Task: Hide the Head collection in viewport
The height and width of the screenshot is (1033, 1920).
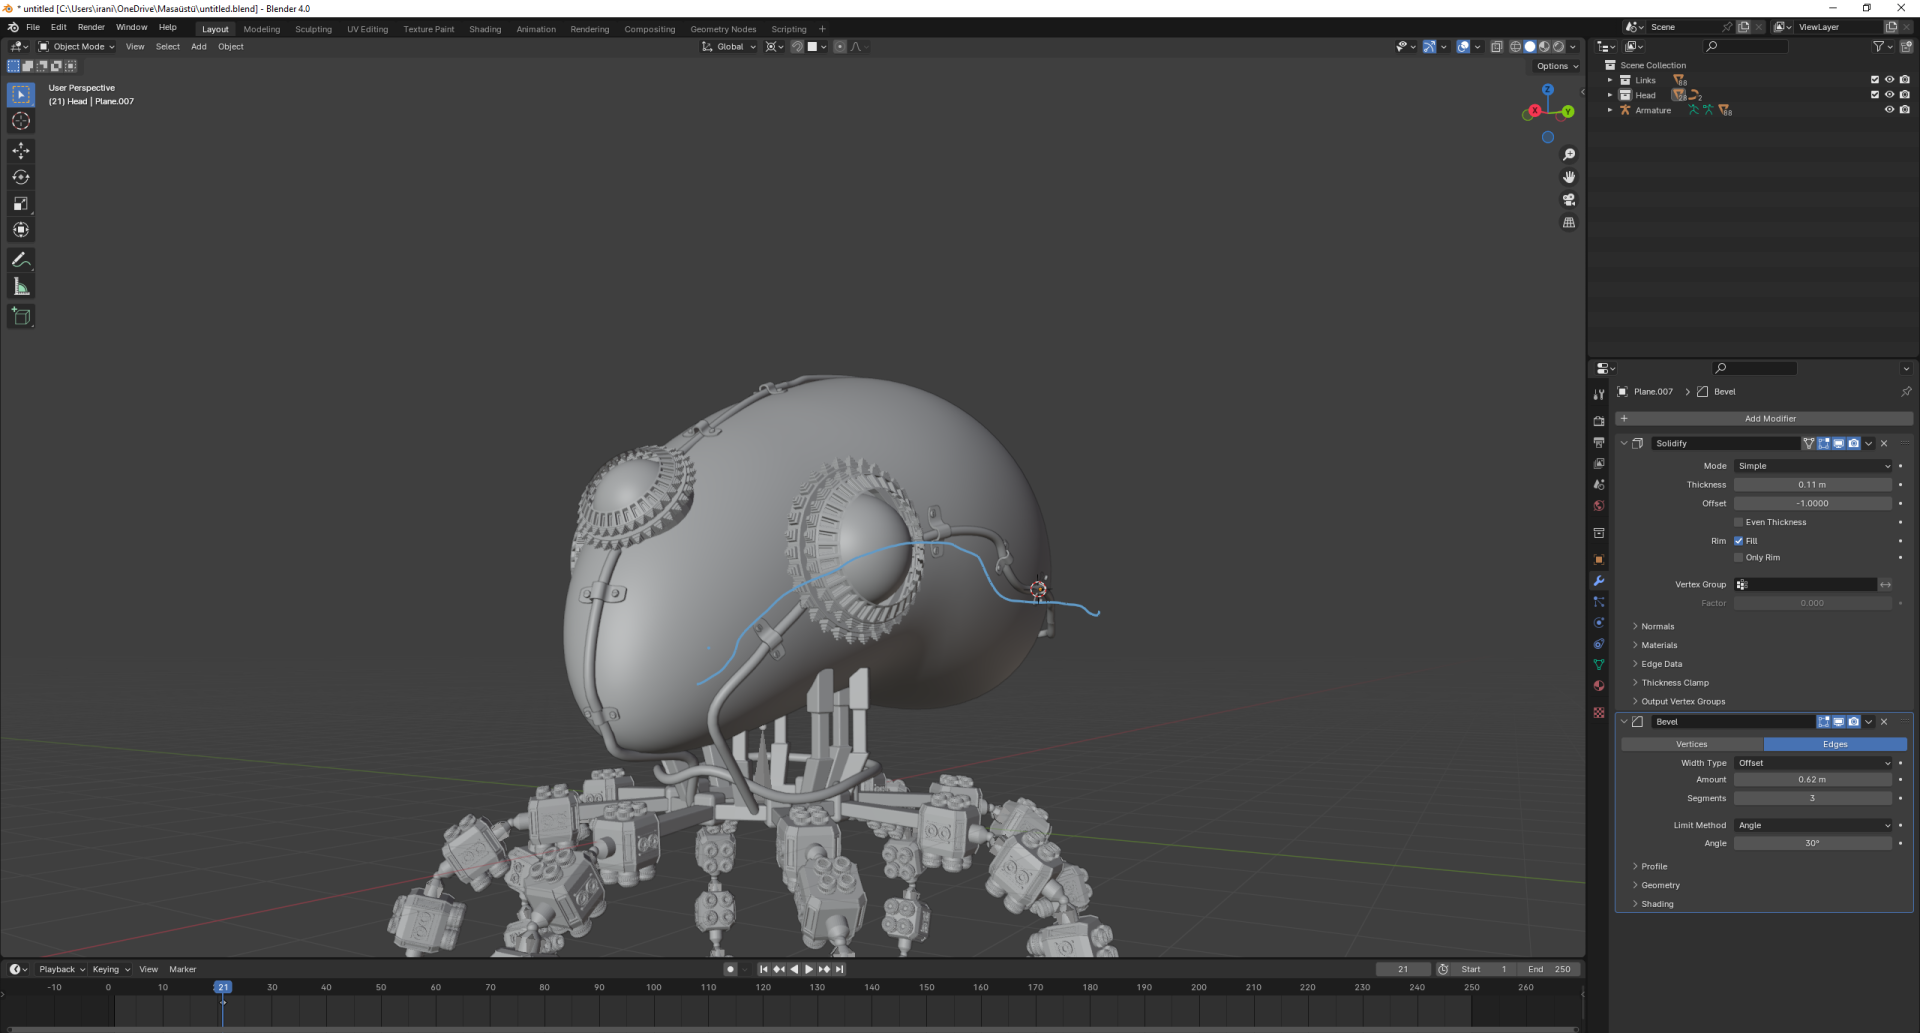Action: pyautogui.click(x=1890, y=95)
